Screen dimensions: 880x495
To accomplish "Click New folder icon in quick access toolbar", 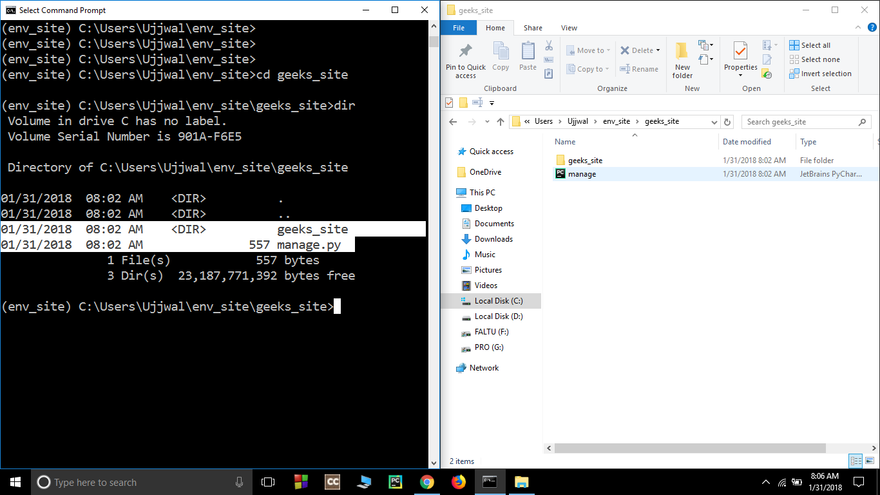I will pos(463,103).
